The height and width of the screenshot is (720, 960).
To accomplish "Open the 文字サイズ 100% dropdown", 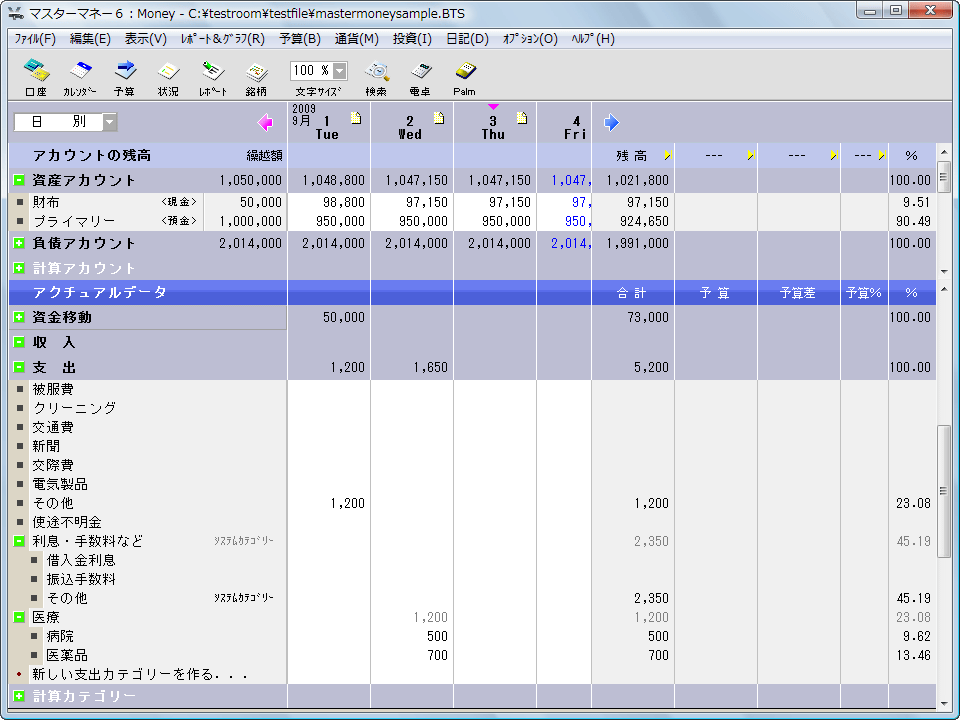I will tap(340, 71).
